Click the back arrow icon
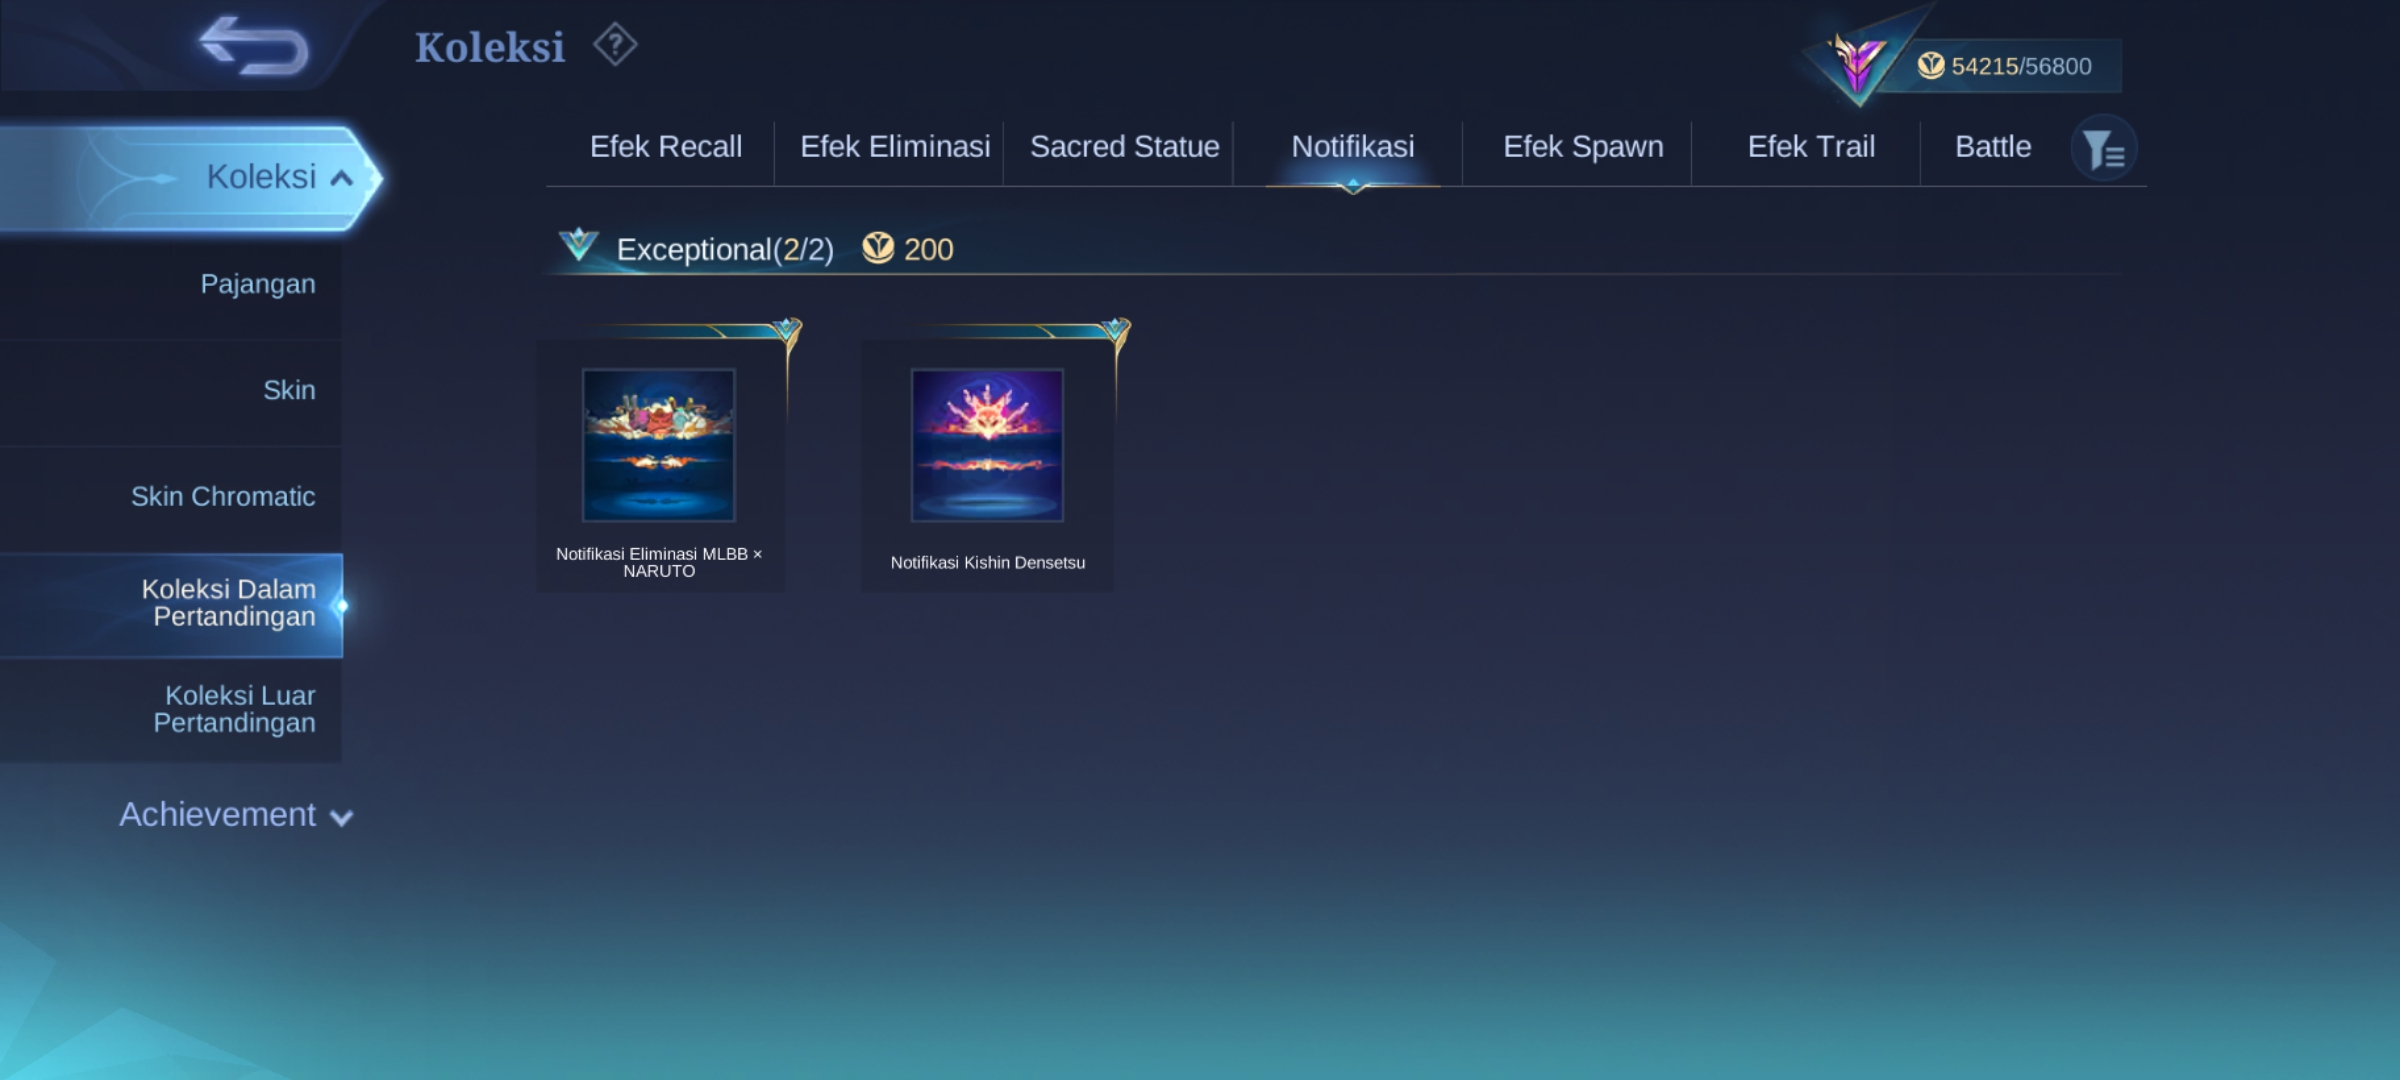The image size is (2400, 1080). [254, 46]
